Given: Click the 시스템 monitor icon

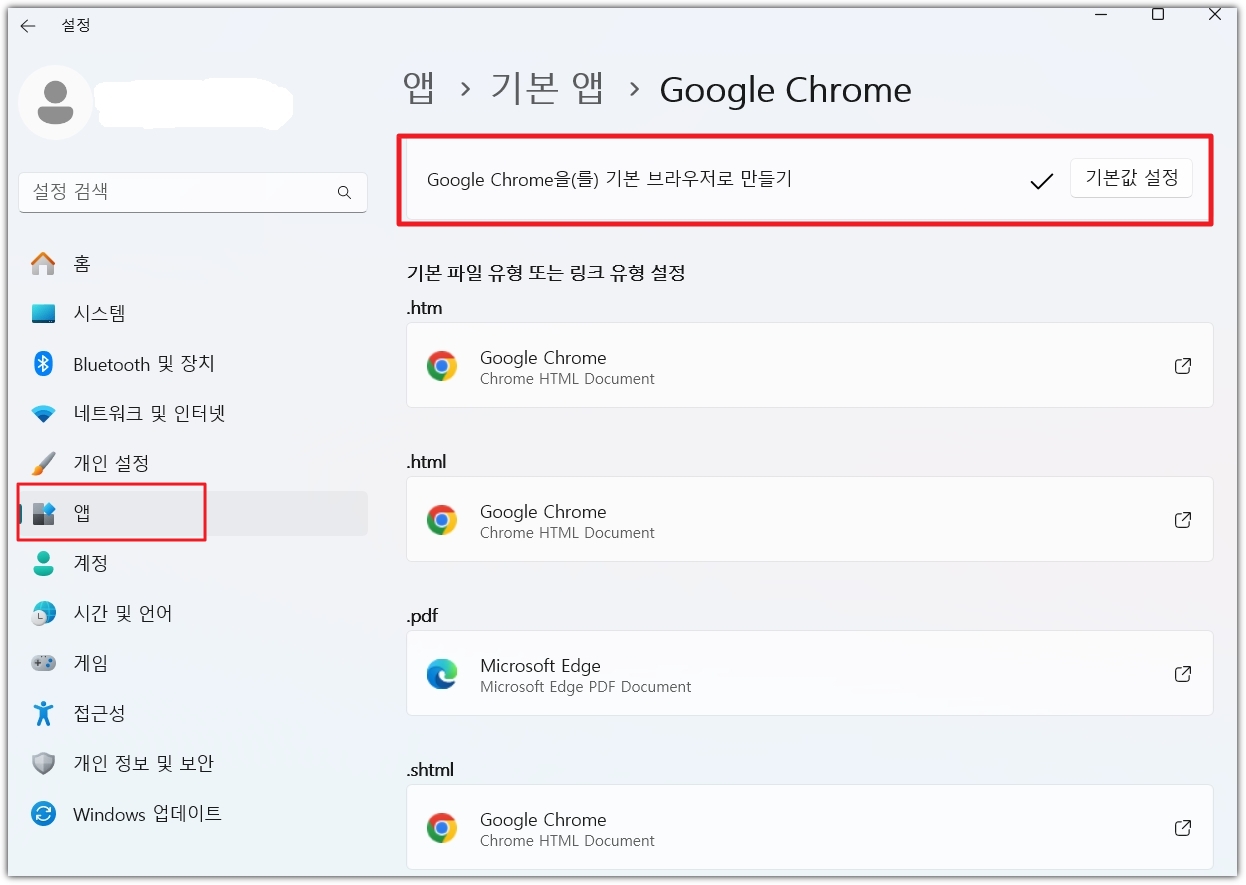Looking at the screenshot, I should tap(43, 314).
